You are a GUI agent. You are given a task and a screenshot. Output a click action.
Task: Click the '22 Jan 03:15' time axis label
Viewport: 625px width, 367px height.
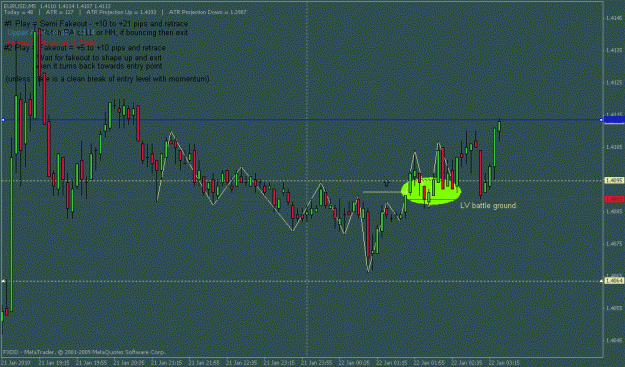pyautogui.click(x=504, y=363)
